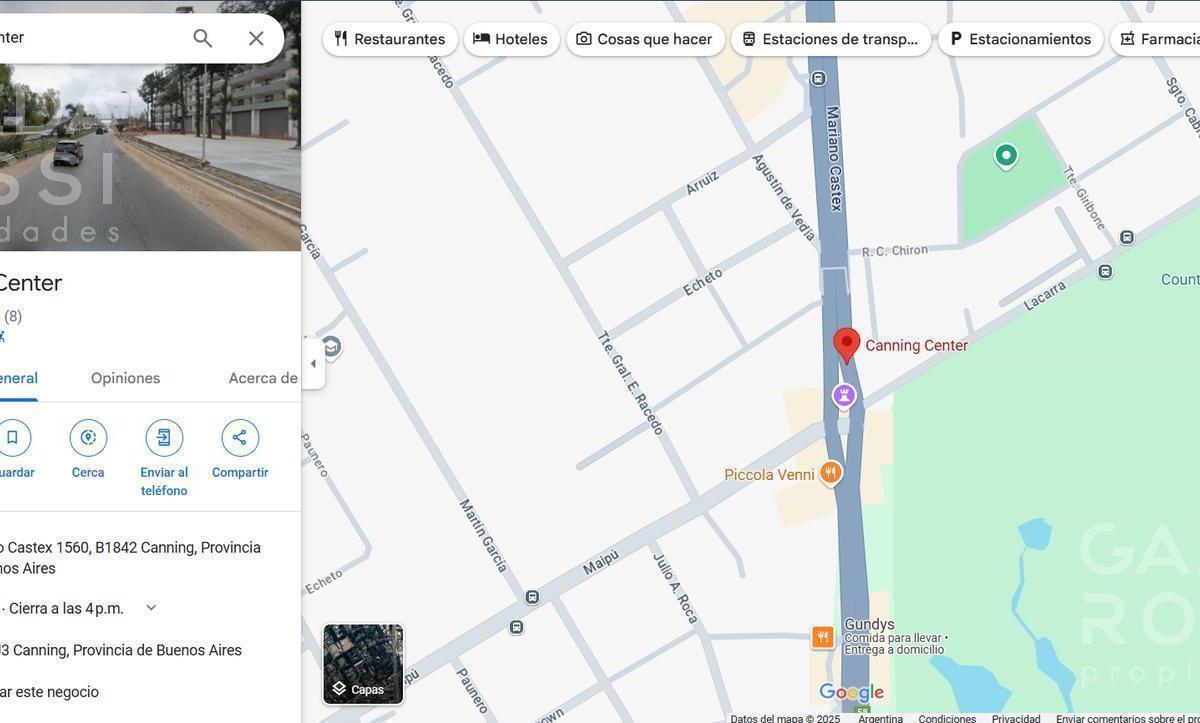
Task: Expand opening hours chevron
Action: [x=151, y=608]
